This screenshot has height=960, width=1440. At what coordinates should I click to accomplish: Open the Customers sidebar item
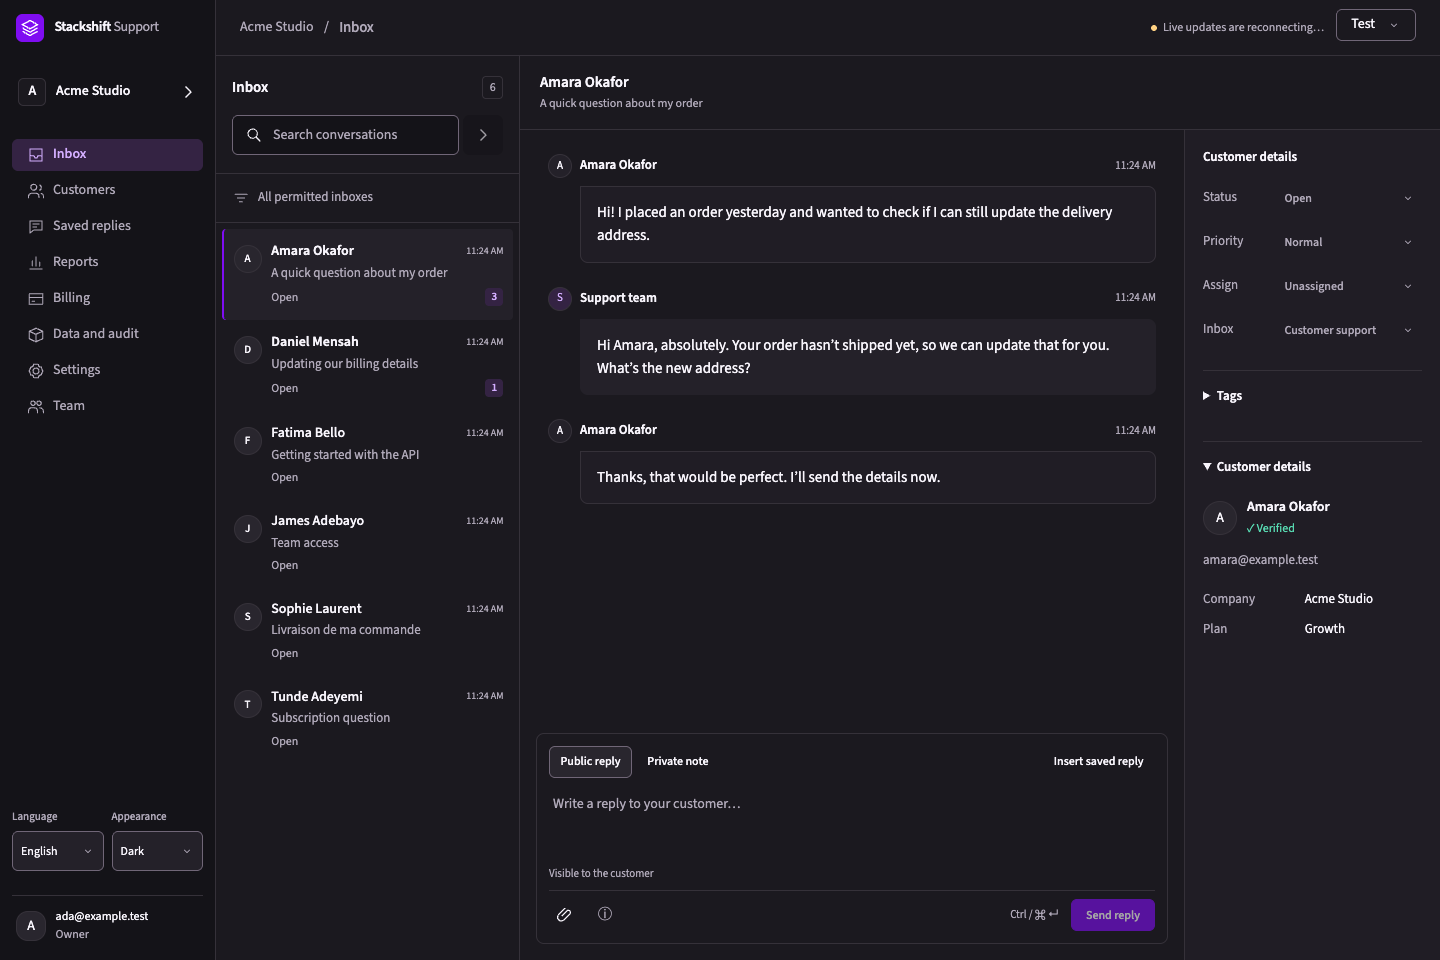click(107, 190)
